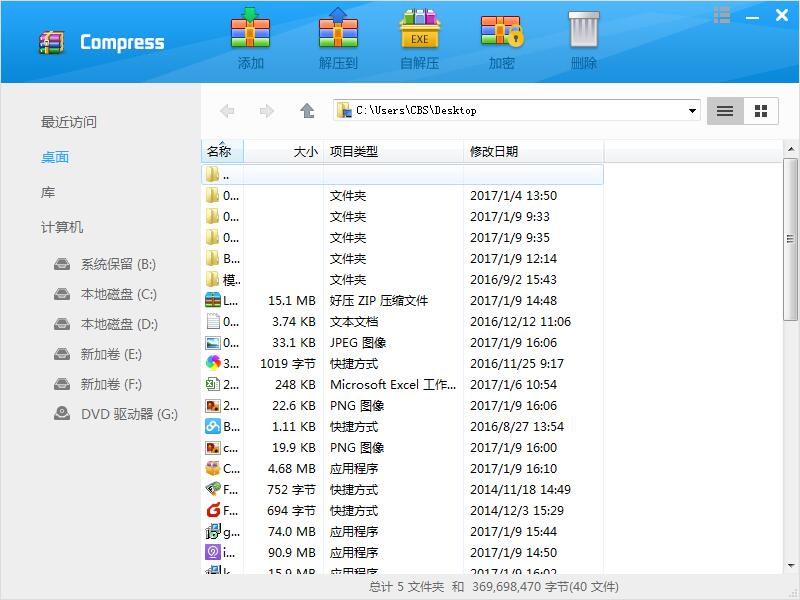Go back with the left arrow
Screen dimensions: 800x600
227,111
